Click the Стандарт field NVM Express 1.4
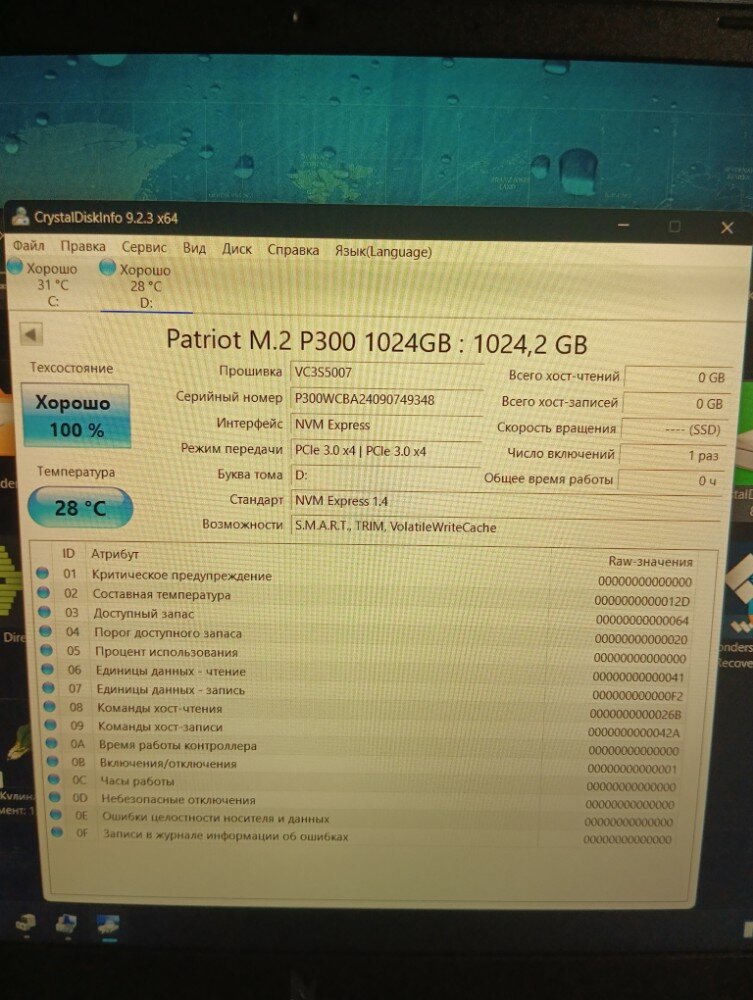 (508, 502)
